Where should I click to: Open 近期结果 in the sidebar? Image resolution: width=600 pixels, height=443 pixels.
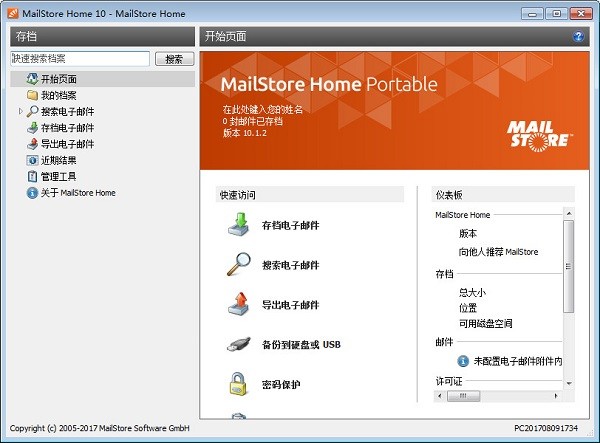click(59, 160)
